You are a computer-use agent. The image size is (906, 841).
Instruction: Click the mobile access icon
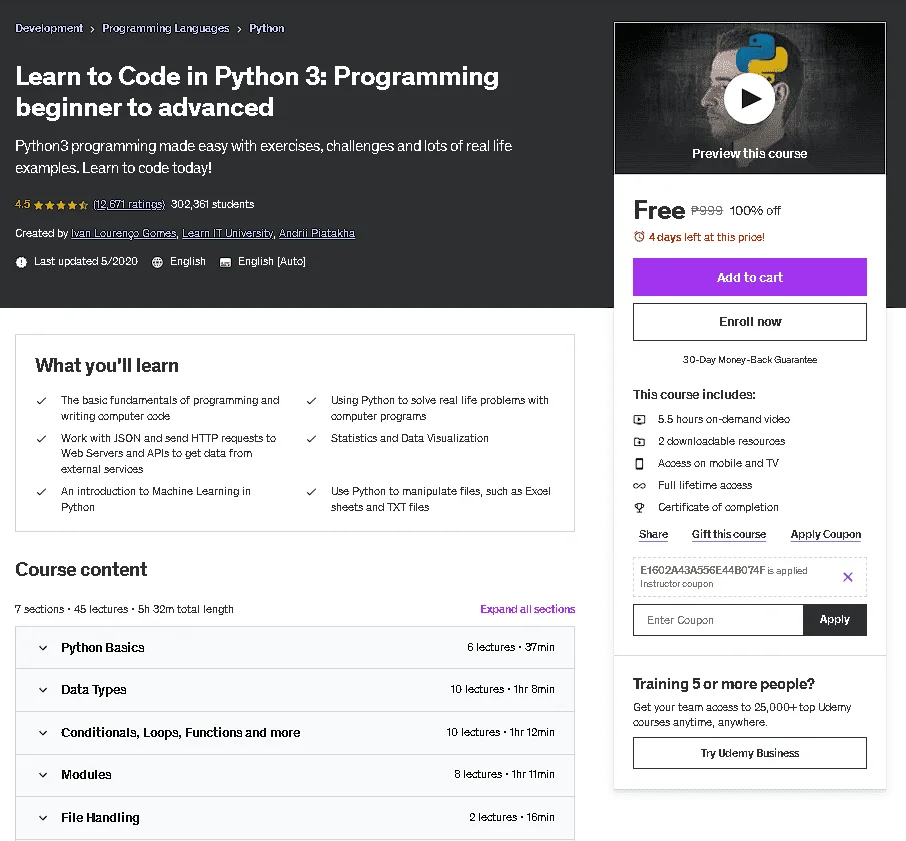point(639,464)
